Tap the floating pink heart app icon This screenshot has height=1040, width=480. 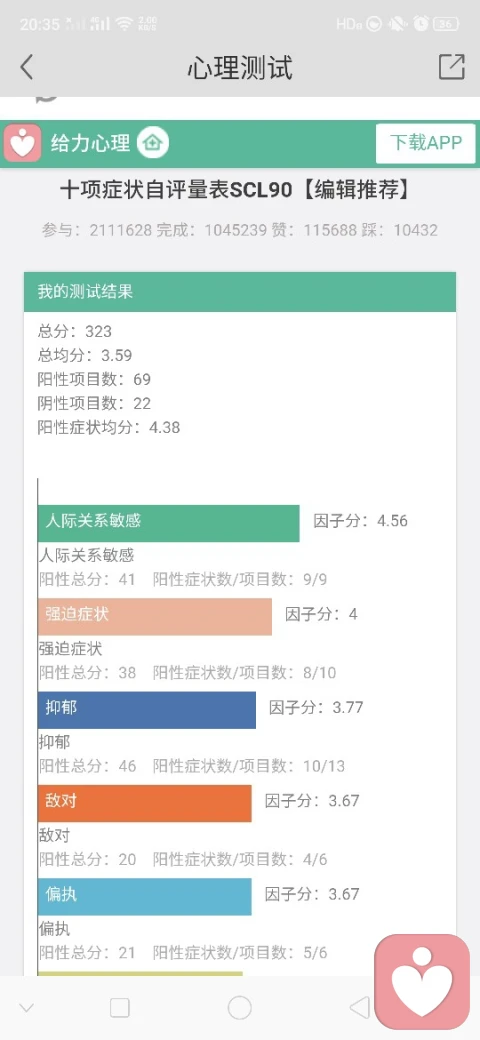422,982
